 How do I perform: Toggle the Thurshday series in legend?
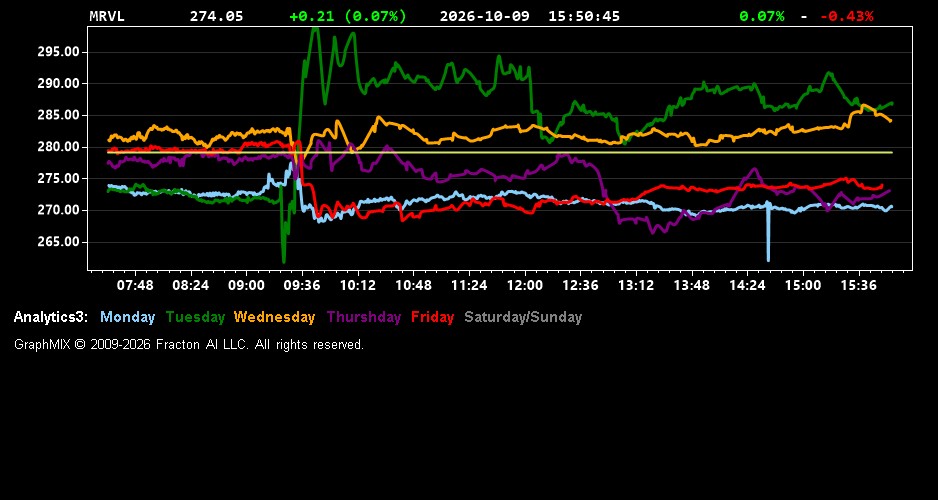(x=364, y=317)
